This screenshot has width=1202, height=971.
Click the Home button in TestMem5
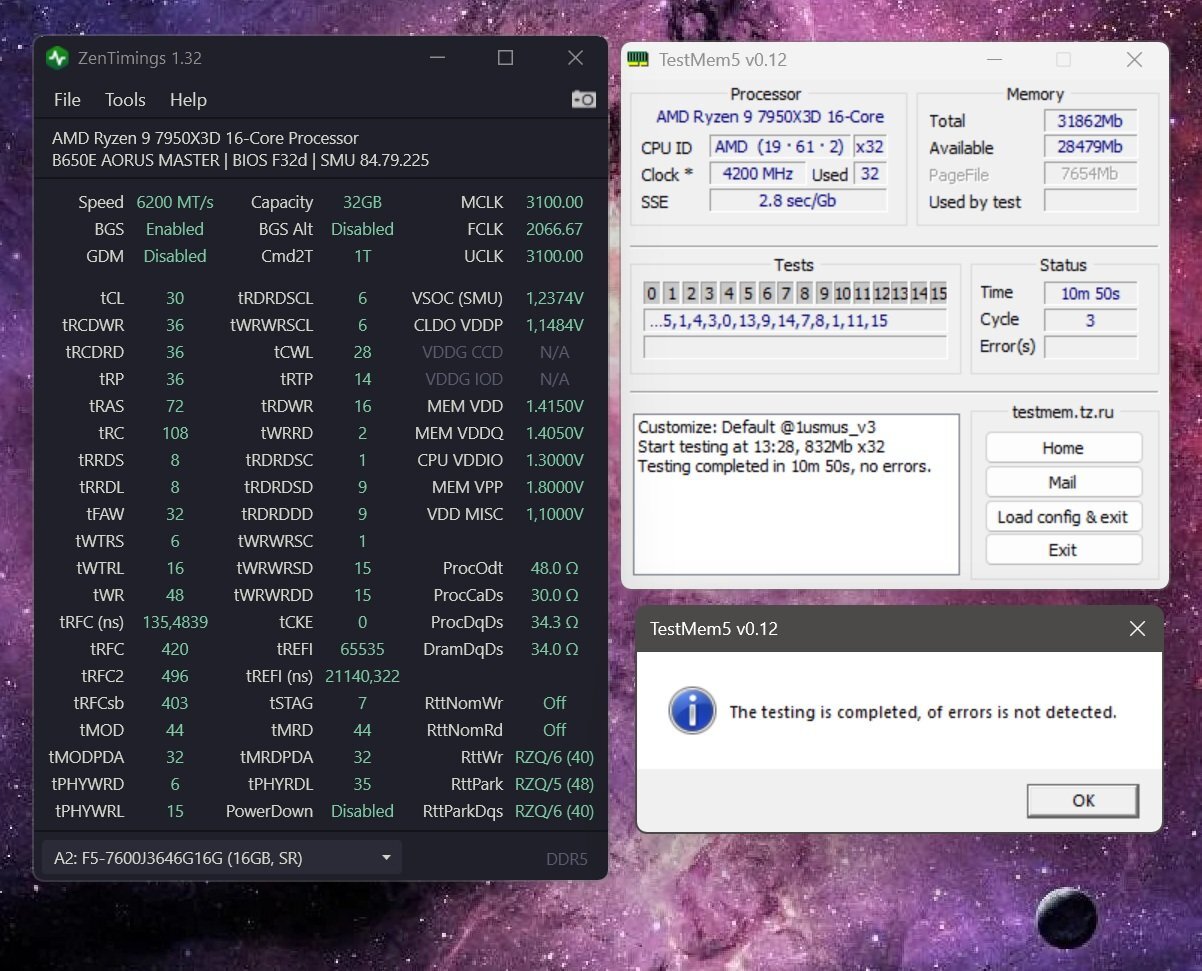pyautogui.click(x=1063, y=448)
